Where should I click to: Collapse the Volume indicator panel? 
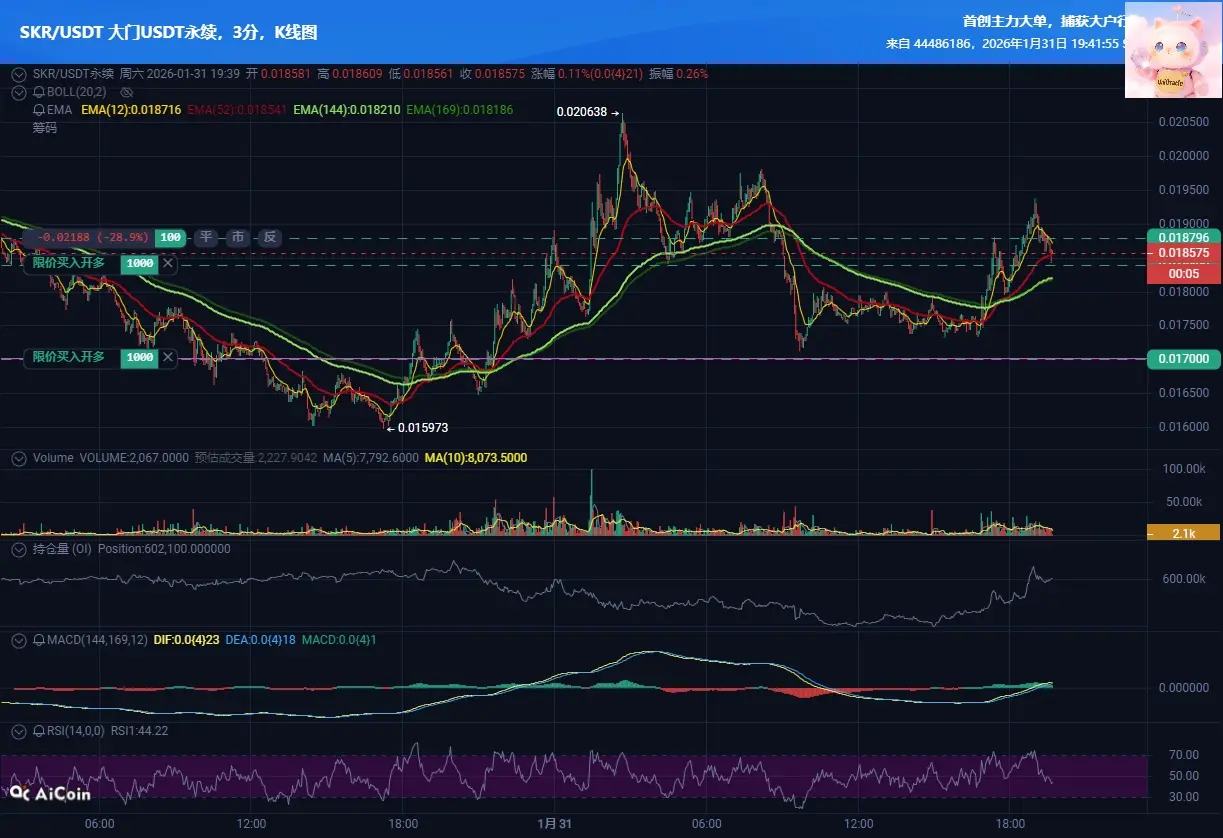click(x=19, y=458)
